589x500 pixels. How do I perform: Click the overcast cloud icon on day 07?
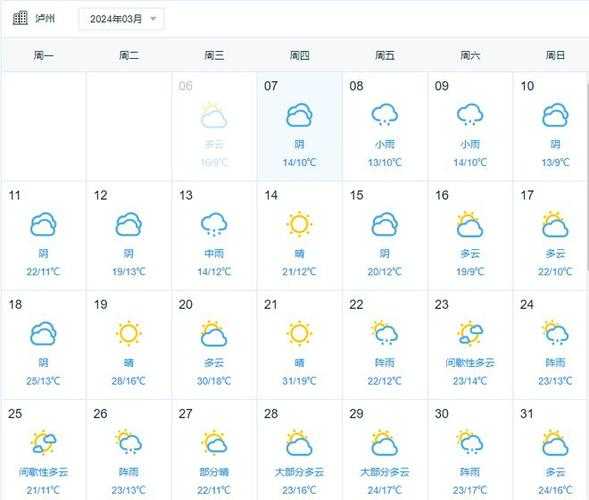coord(299,115)
